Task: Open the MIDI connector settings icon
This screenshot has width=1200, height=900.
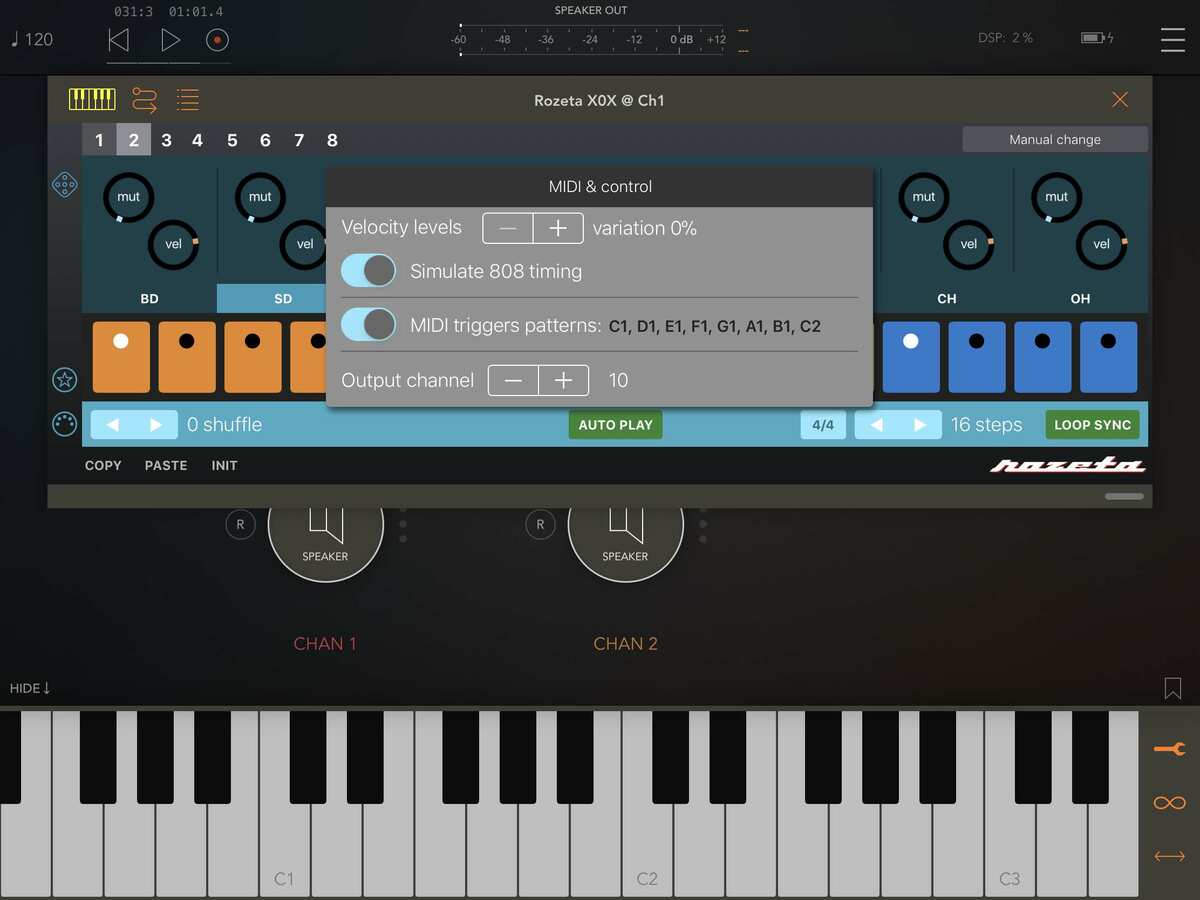Action: 65,424
